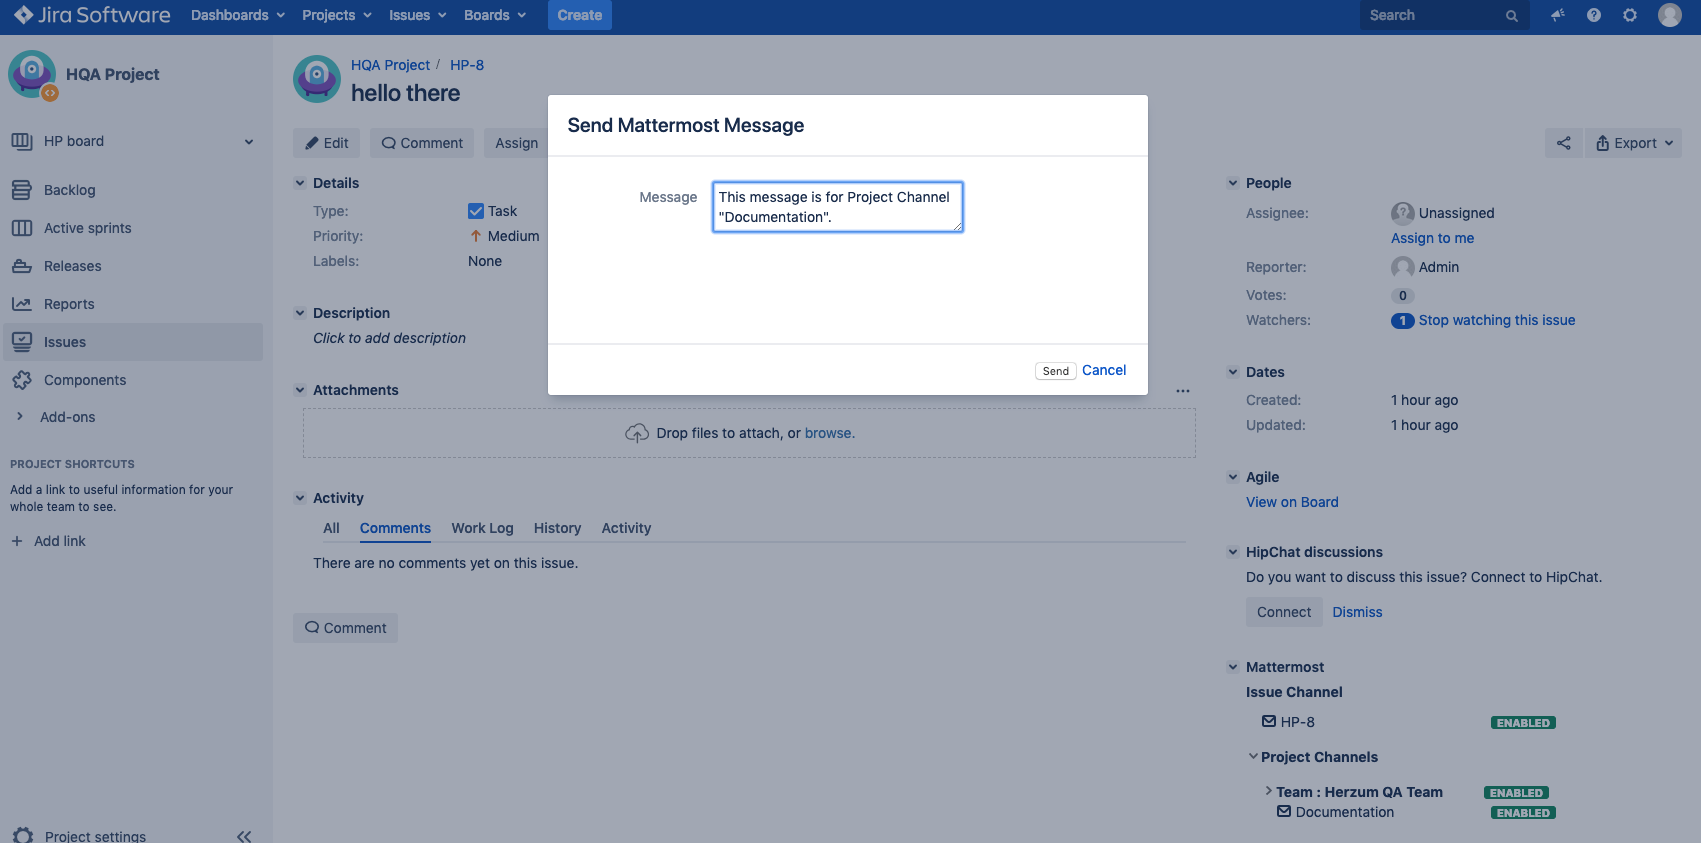Click the browse link in attachments
Viewport: 1701px width, 843px height.
829,433
